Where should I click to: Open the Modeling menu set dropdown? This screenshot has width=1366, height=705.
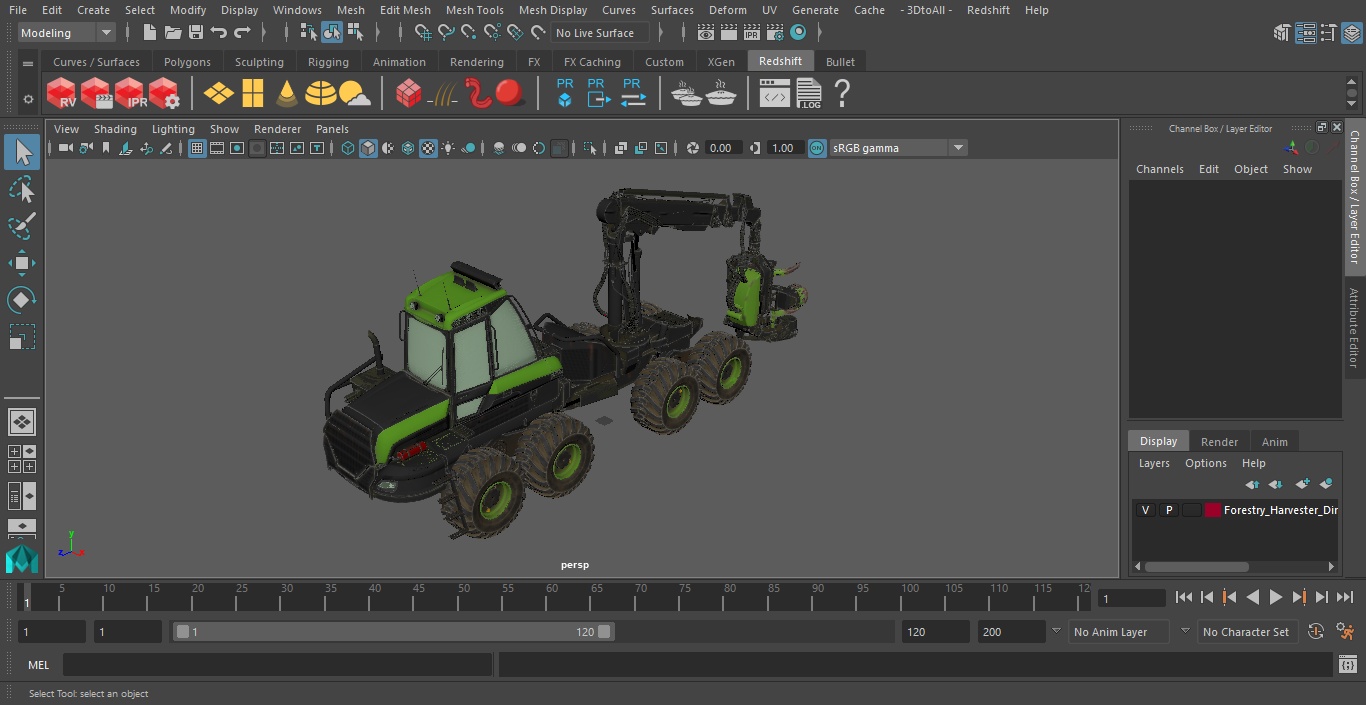click(x=67, y=33)
